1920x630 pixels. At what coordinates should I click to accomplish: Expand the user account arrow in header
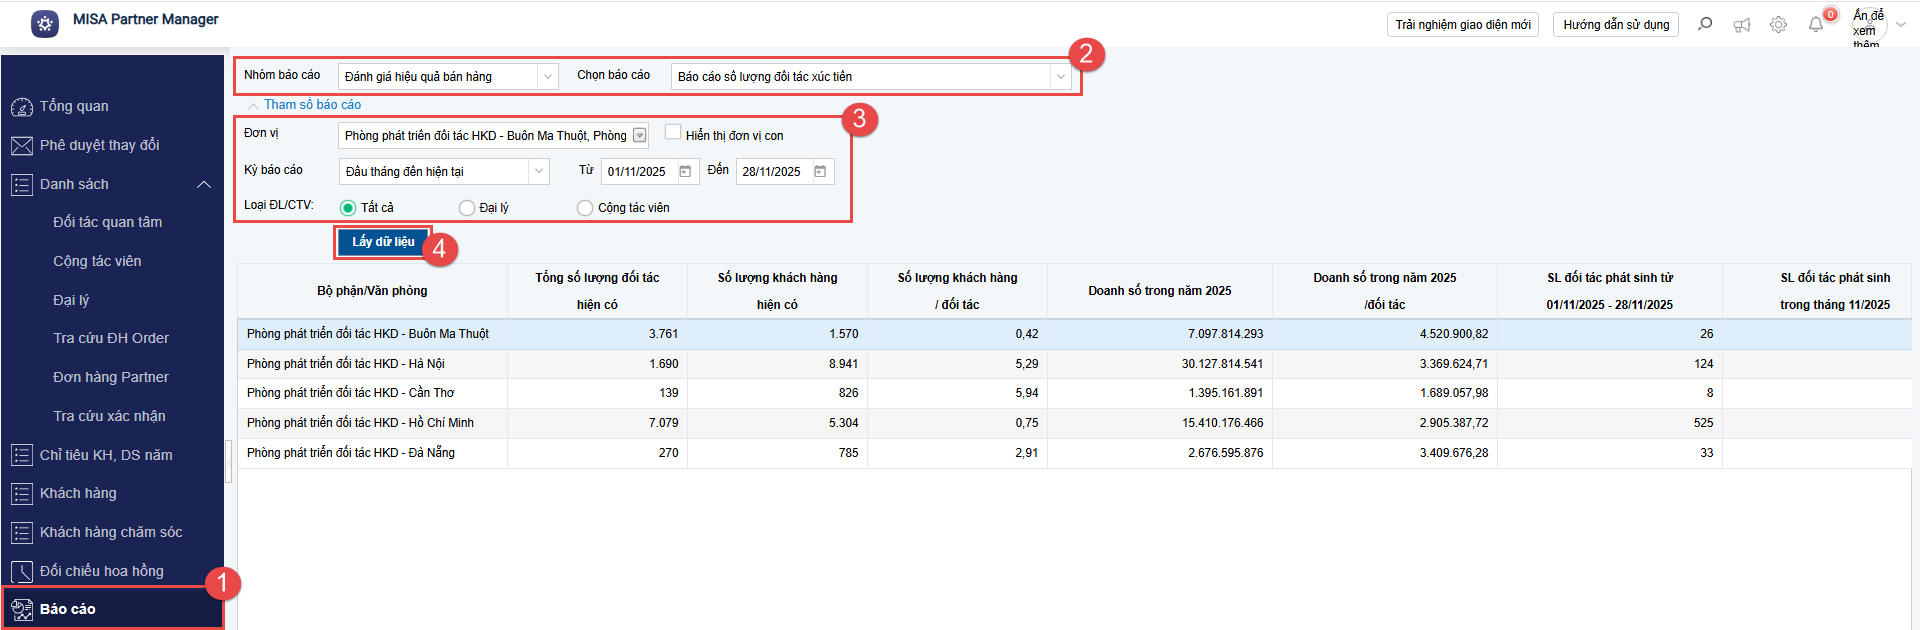pos(1901,25)
